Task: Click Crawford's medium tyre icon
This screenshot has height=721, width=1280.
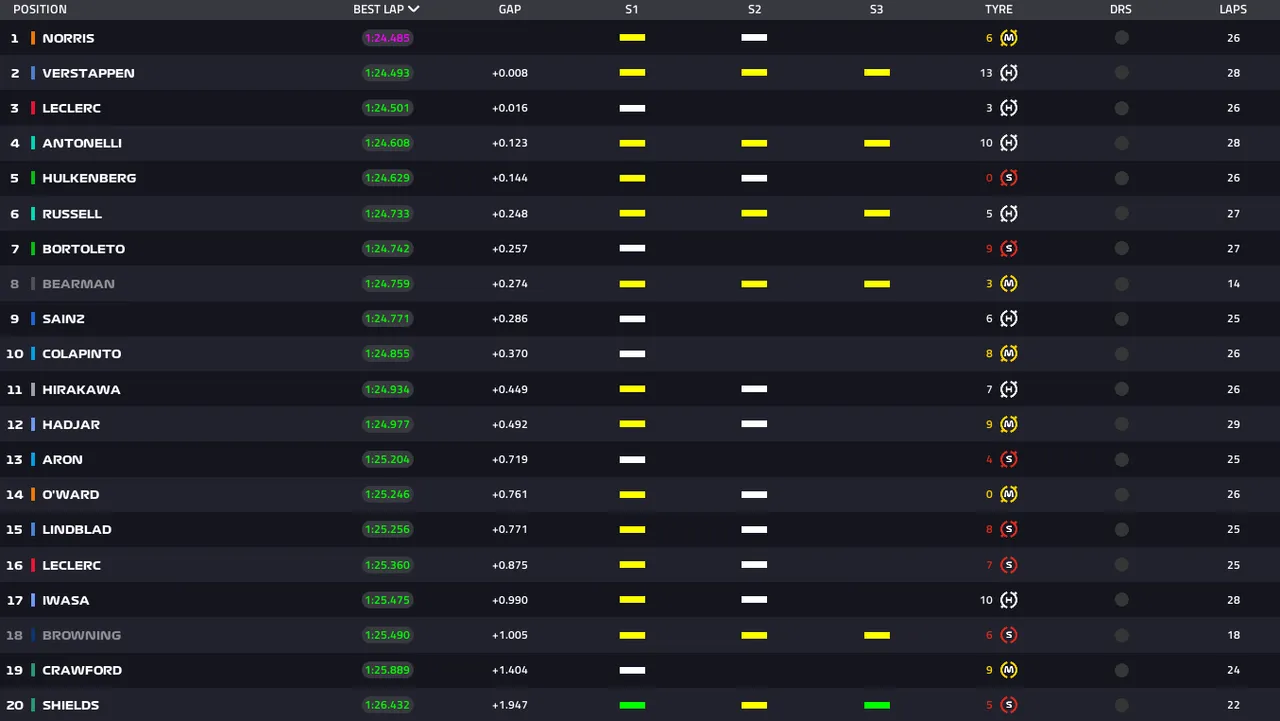Action: point(1009,670)
